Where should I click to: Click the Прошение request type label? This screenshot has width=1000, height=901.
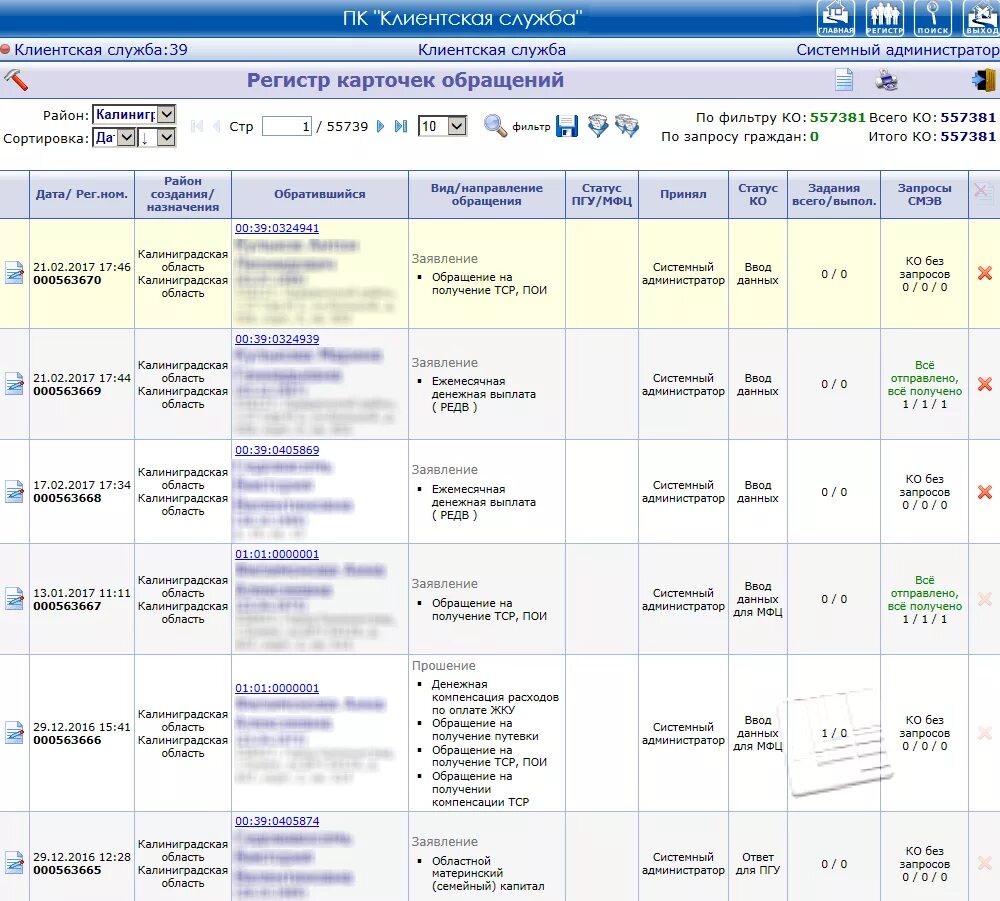(x=443, y=665)
